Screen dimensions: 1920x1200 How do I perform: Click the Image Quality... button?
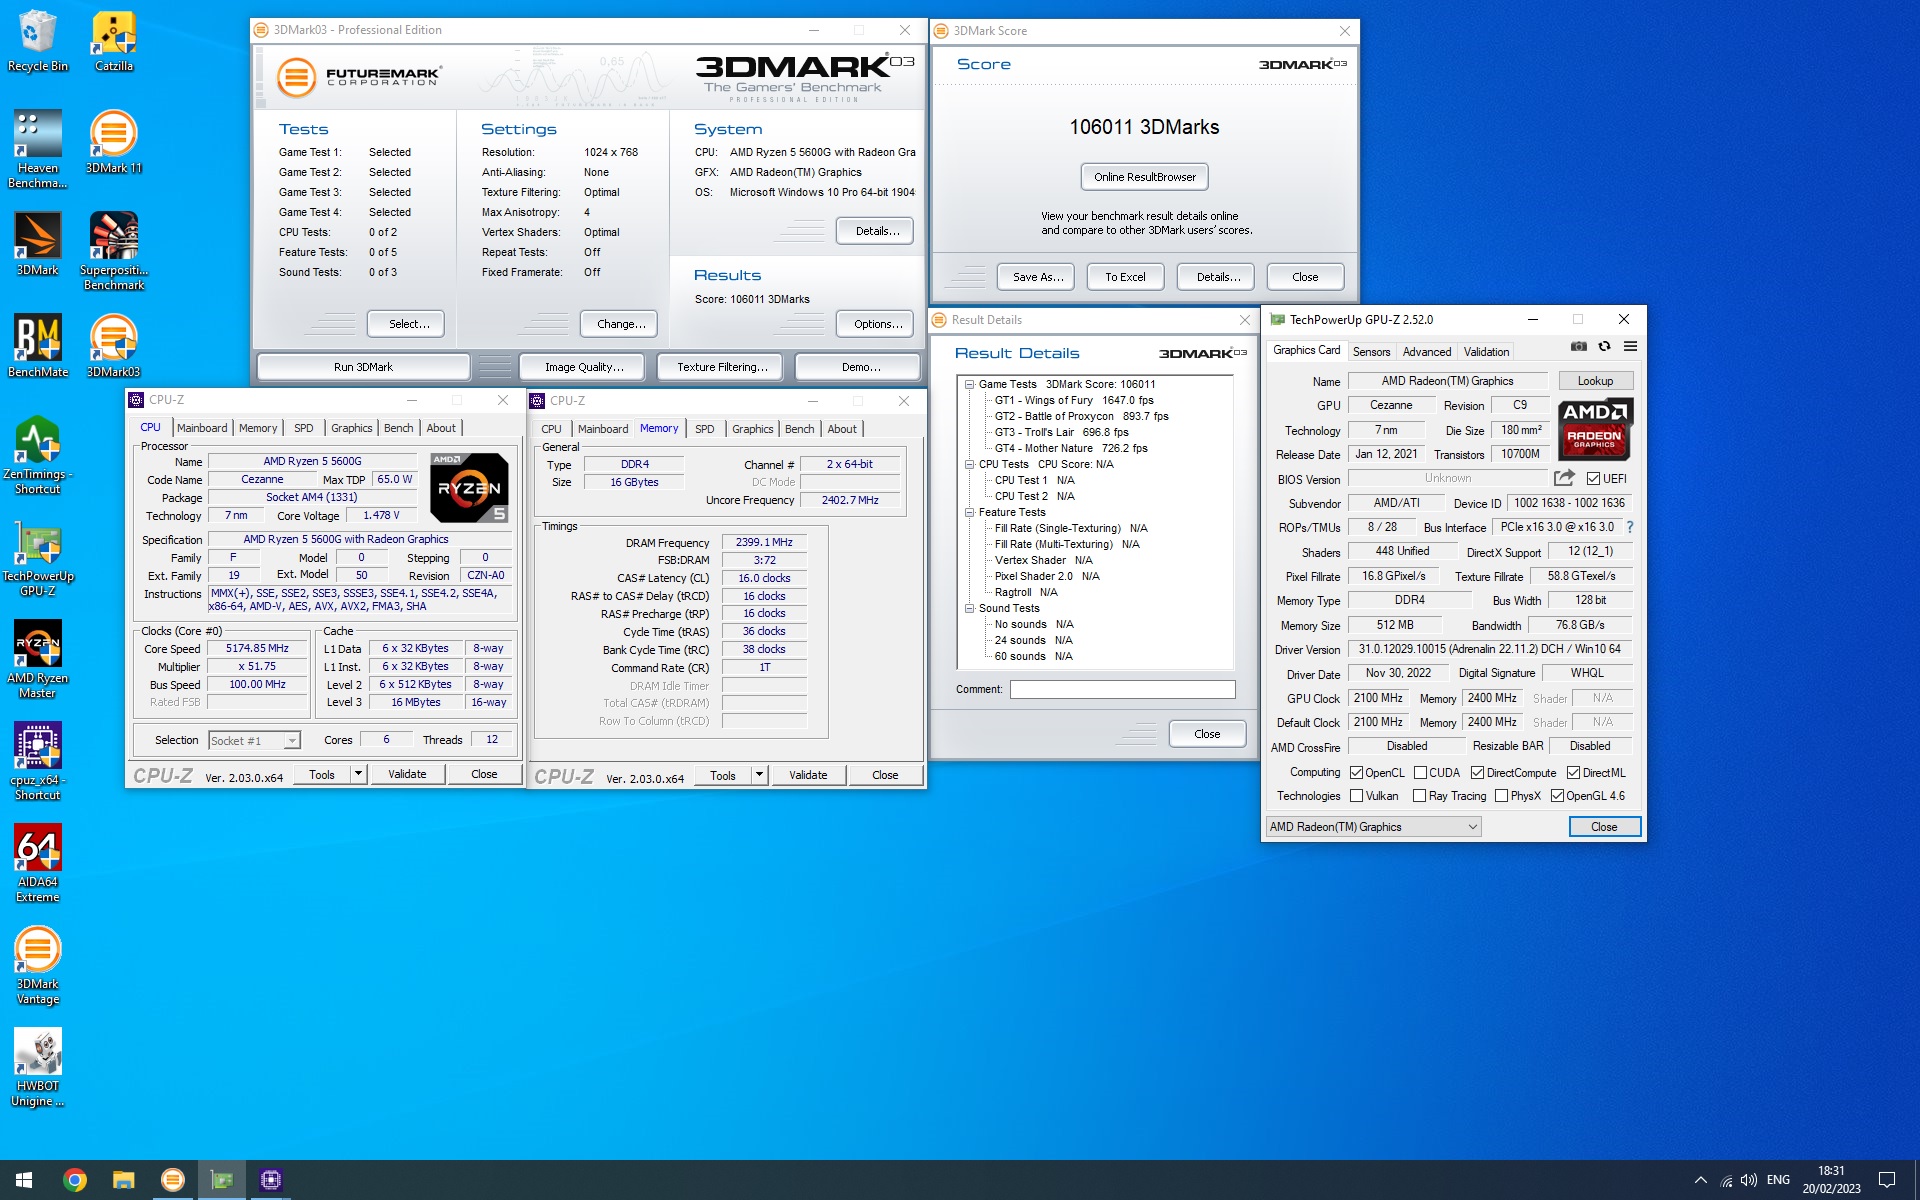(584, 367)
